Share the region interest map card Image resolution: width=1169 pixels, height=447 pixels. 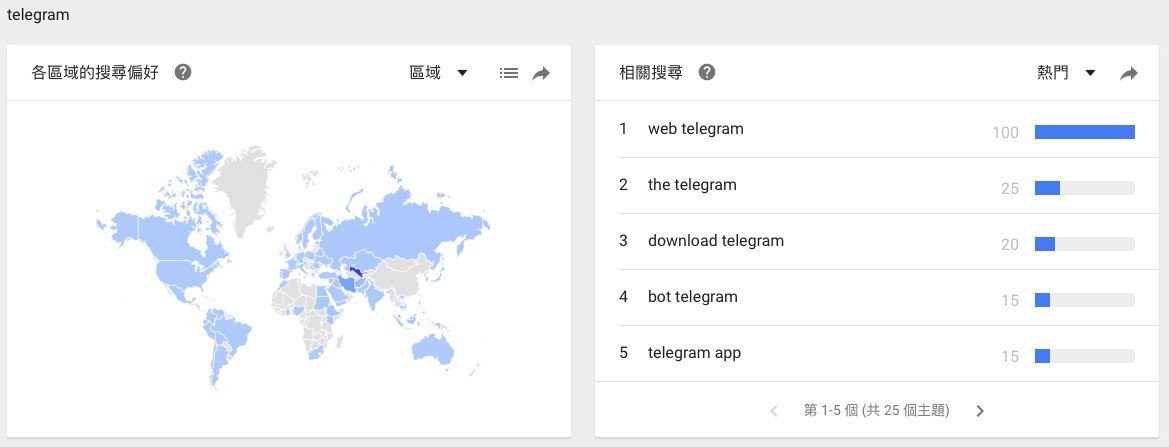pos(541,73)
